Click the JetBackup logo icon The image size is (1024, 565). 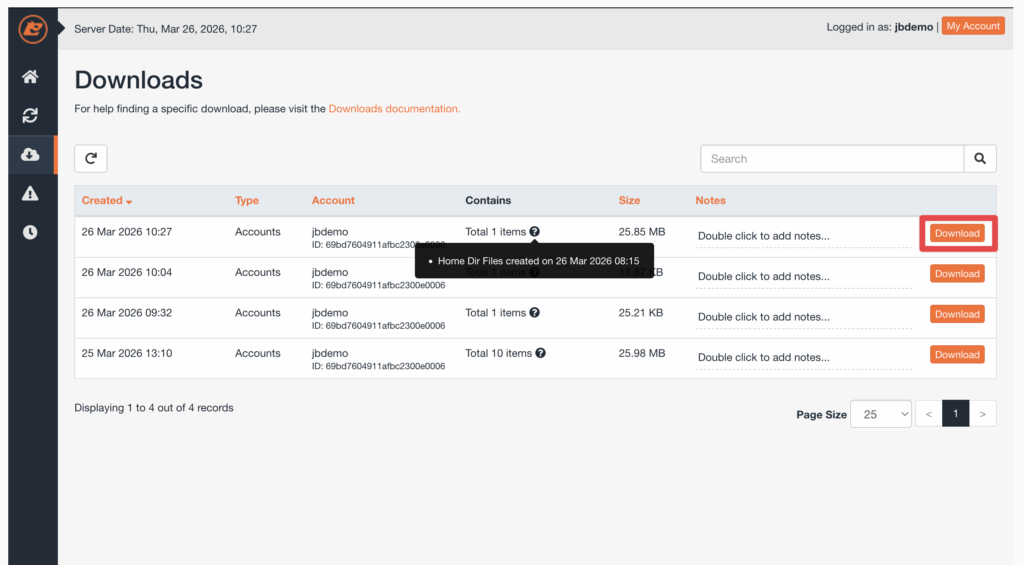point(32,29)
